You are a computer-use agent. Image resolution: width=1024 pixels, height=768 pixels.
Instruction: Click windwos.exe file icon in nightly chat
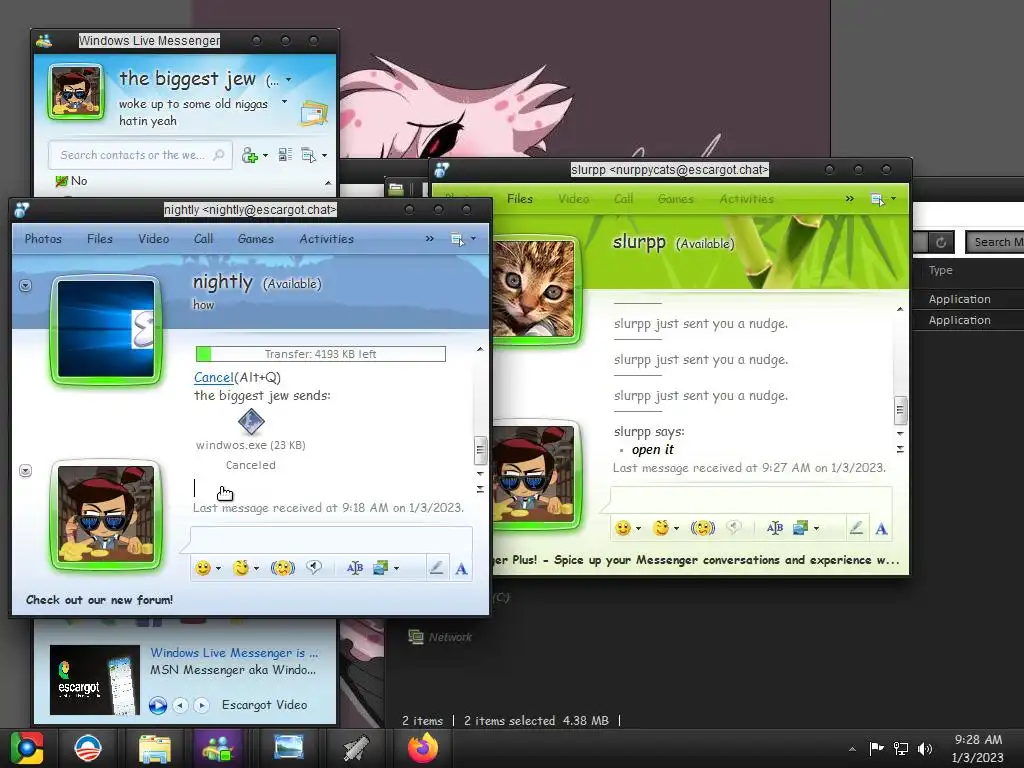coord(251,422)
